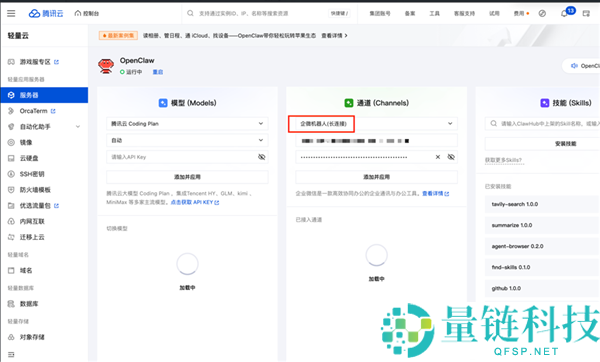Click the 域名 sidebar icon
The image size is (600, 362).
(x=11, y=271)
